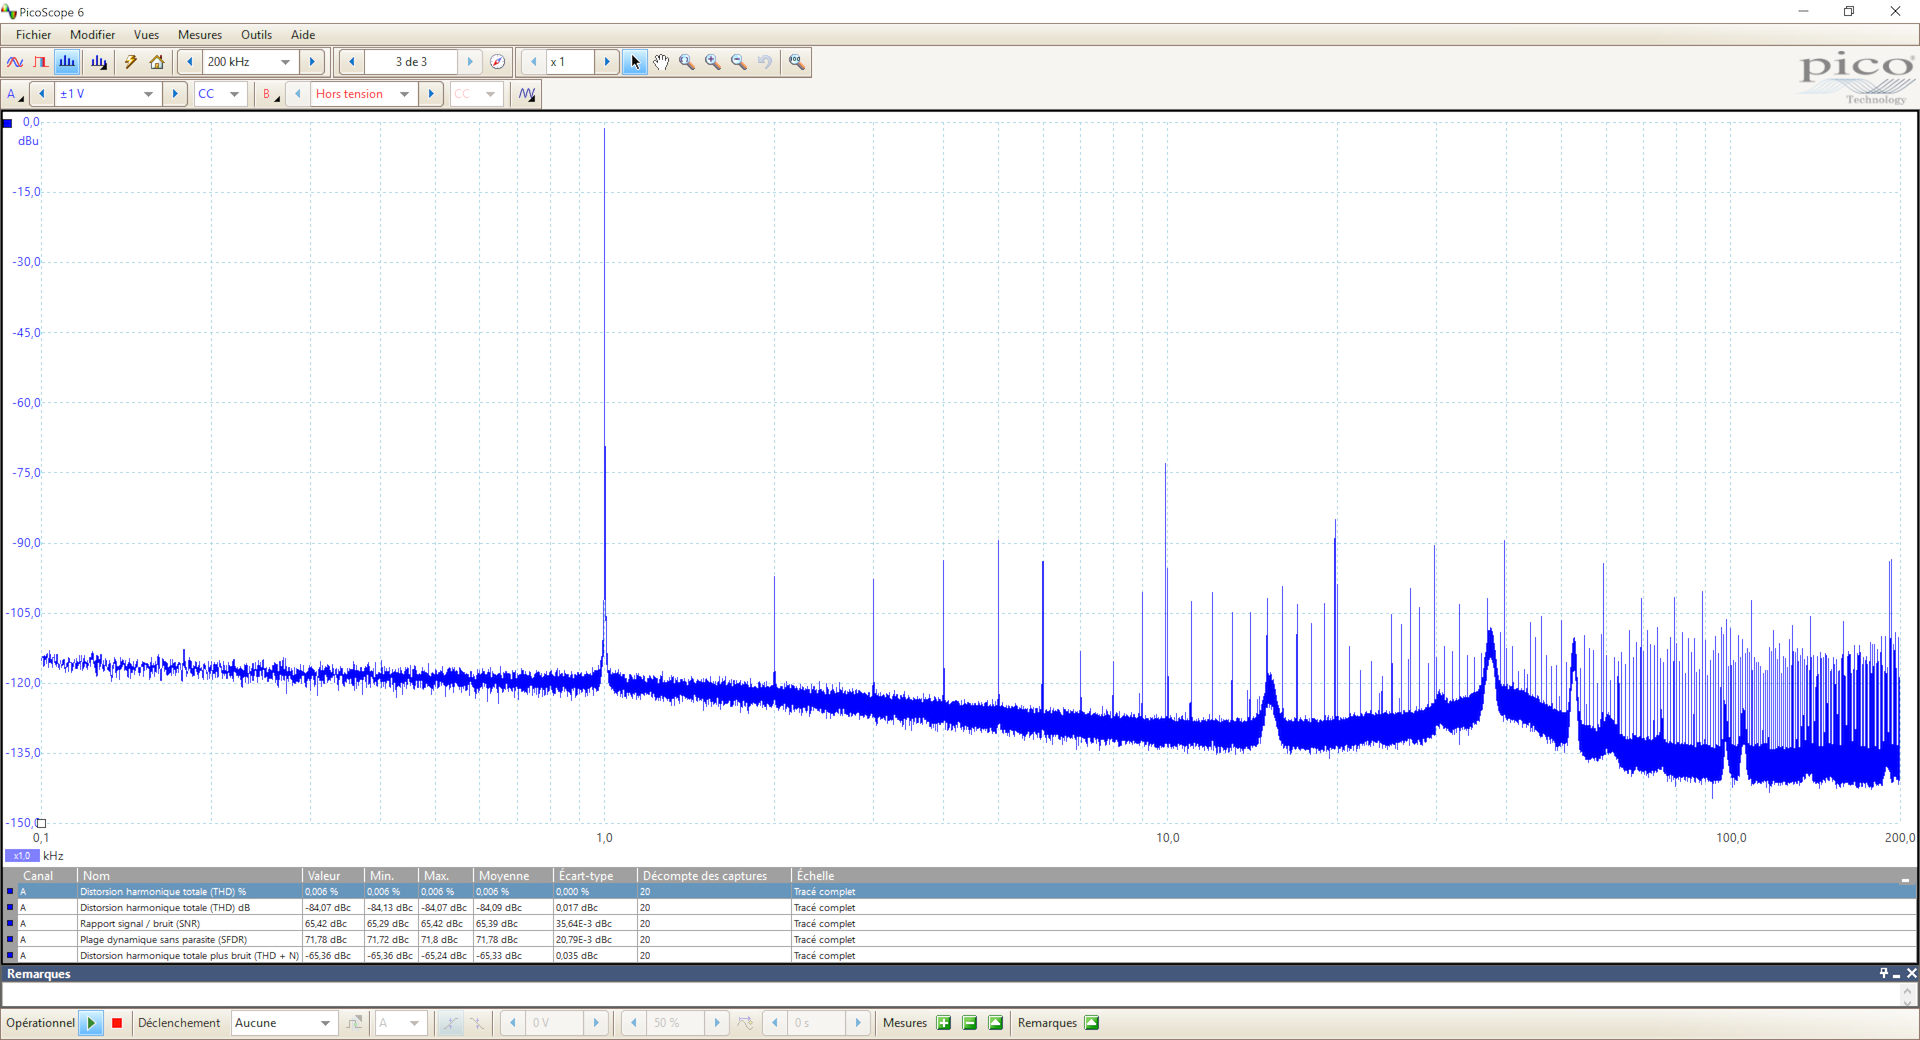1920x1040 pixels.
Task: Select the window zoom tool
Action: [x=687, y=62]
